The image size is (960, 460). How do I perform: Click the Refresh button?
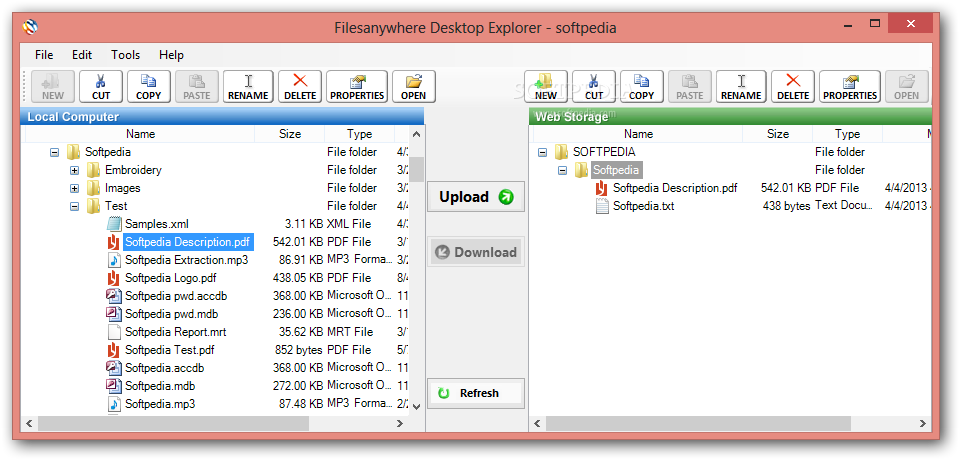pos(476,393)
